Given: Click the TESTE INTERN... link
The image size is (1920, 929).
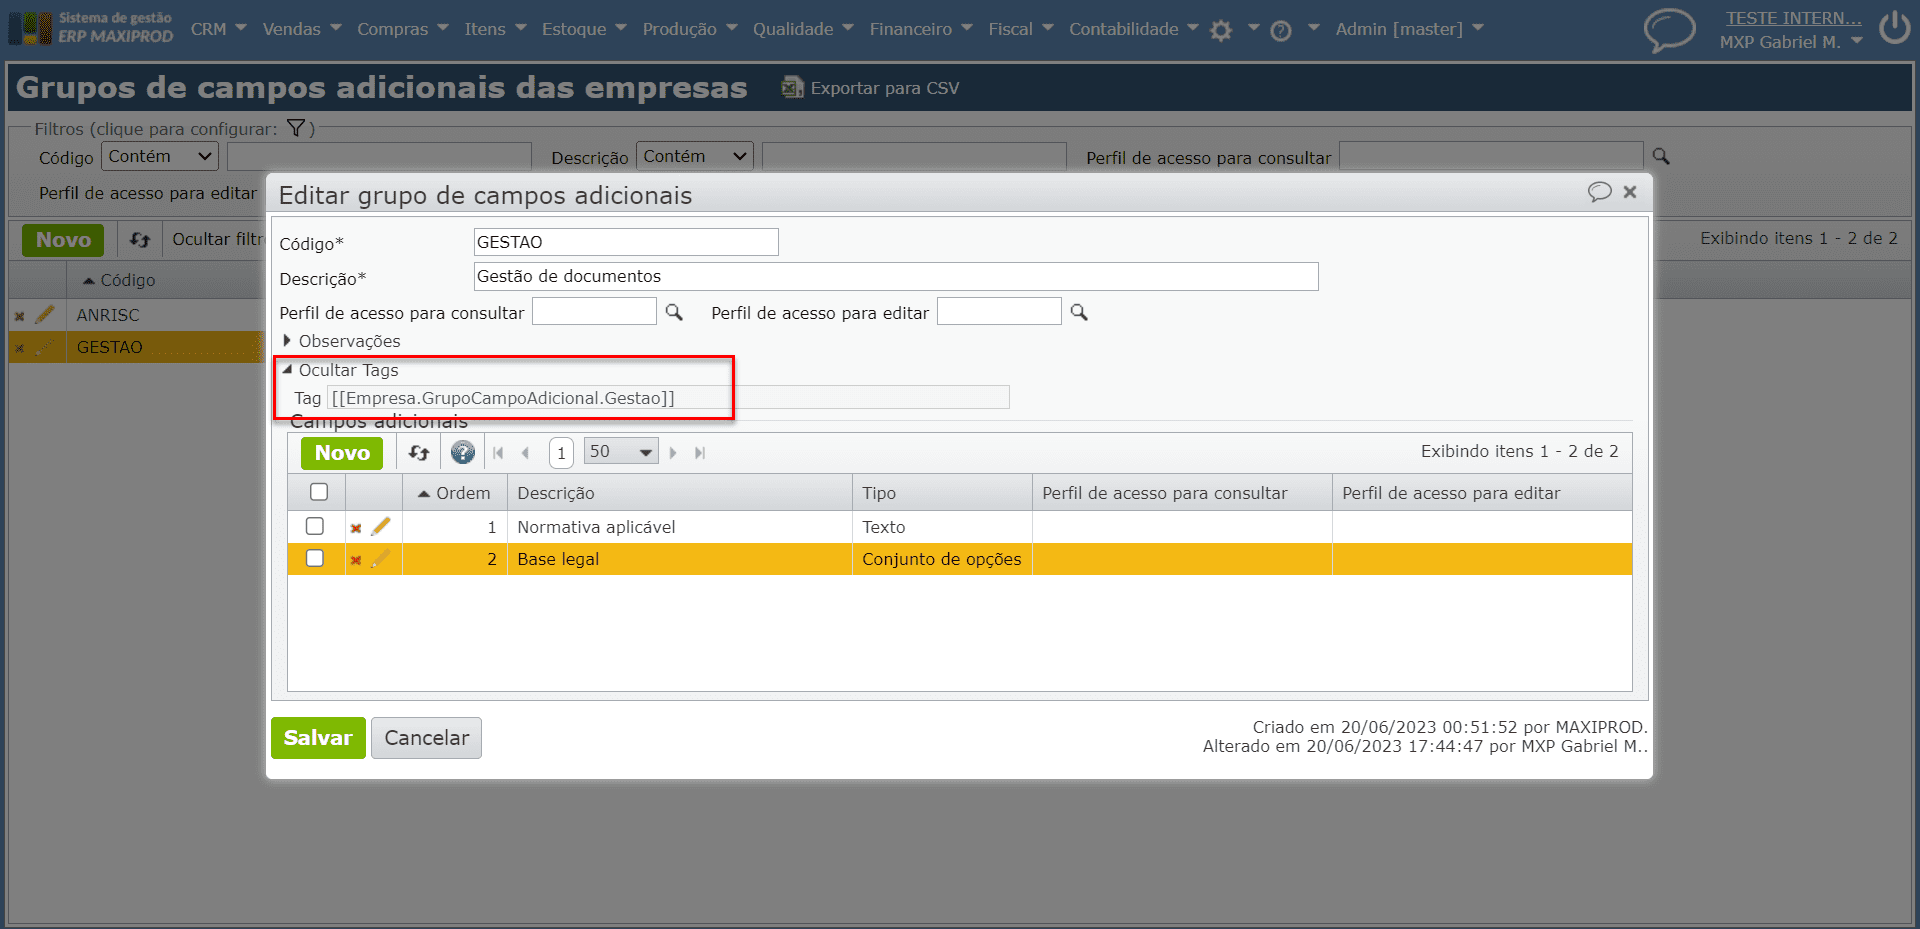Looking at the screenshot, I should click(1793, 18).
